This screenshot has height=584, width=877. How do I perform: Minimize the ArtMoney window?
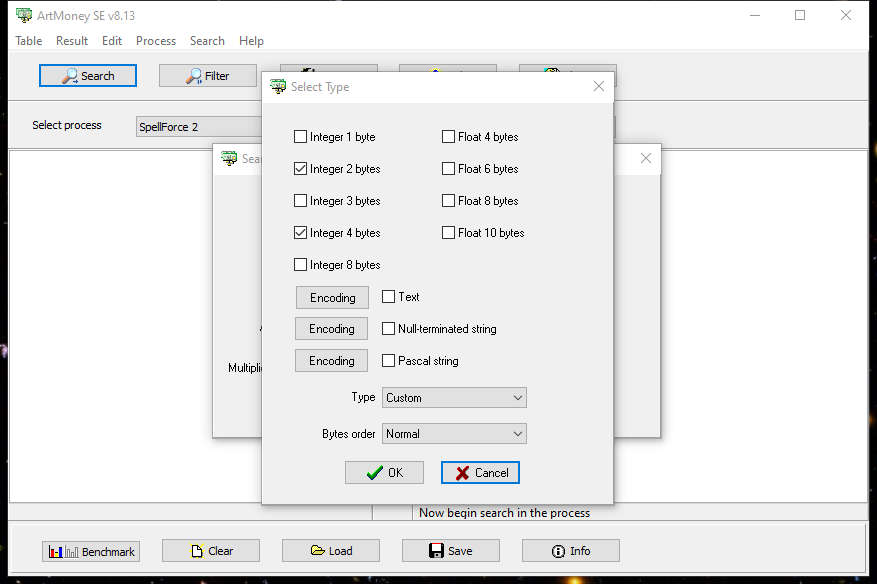[755, 15]
